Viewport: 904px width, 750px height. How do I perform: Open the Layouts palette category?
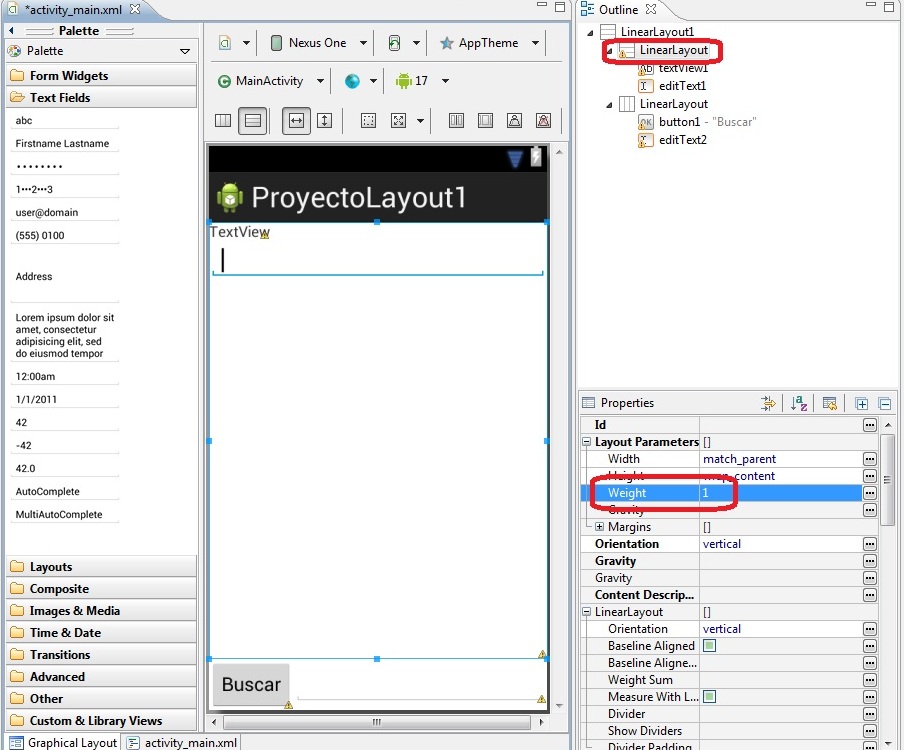click(101, 567)
